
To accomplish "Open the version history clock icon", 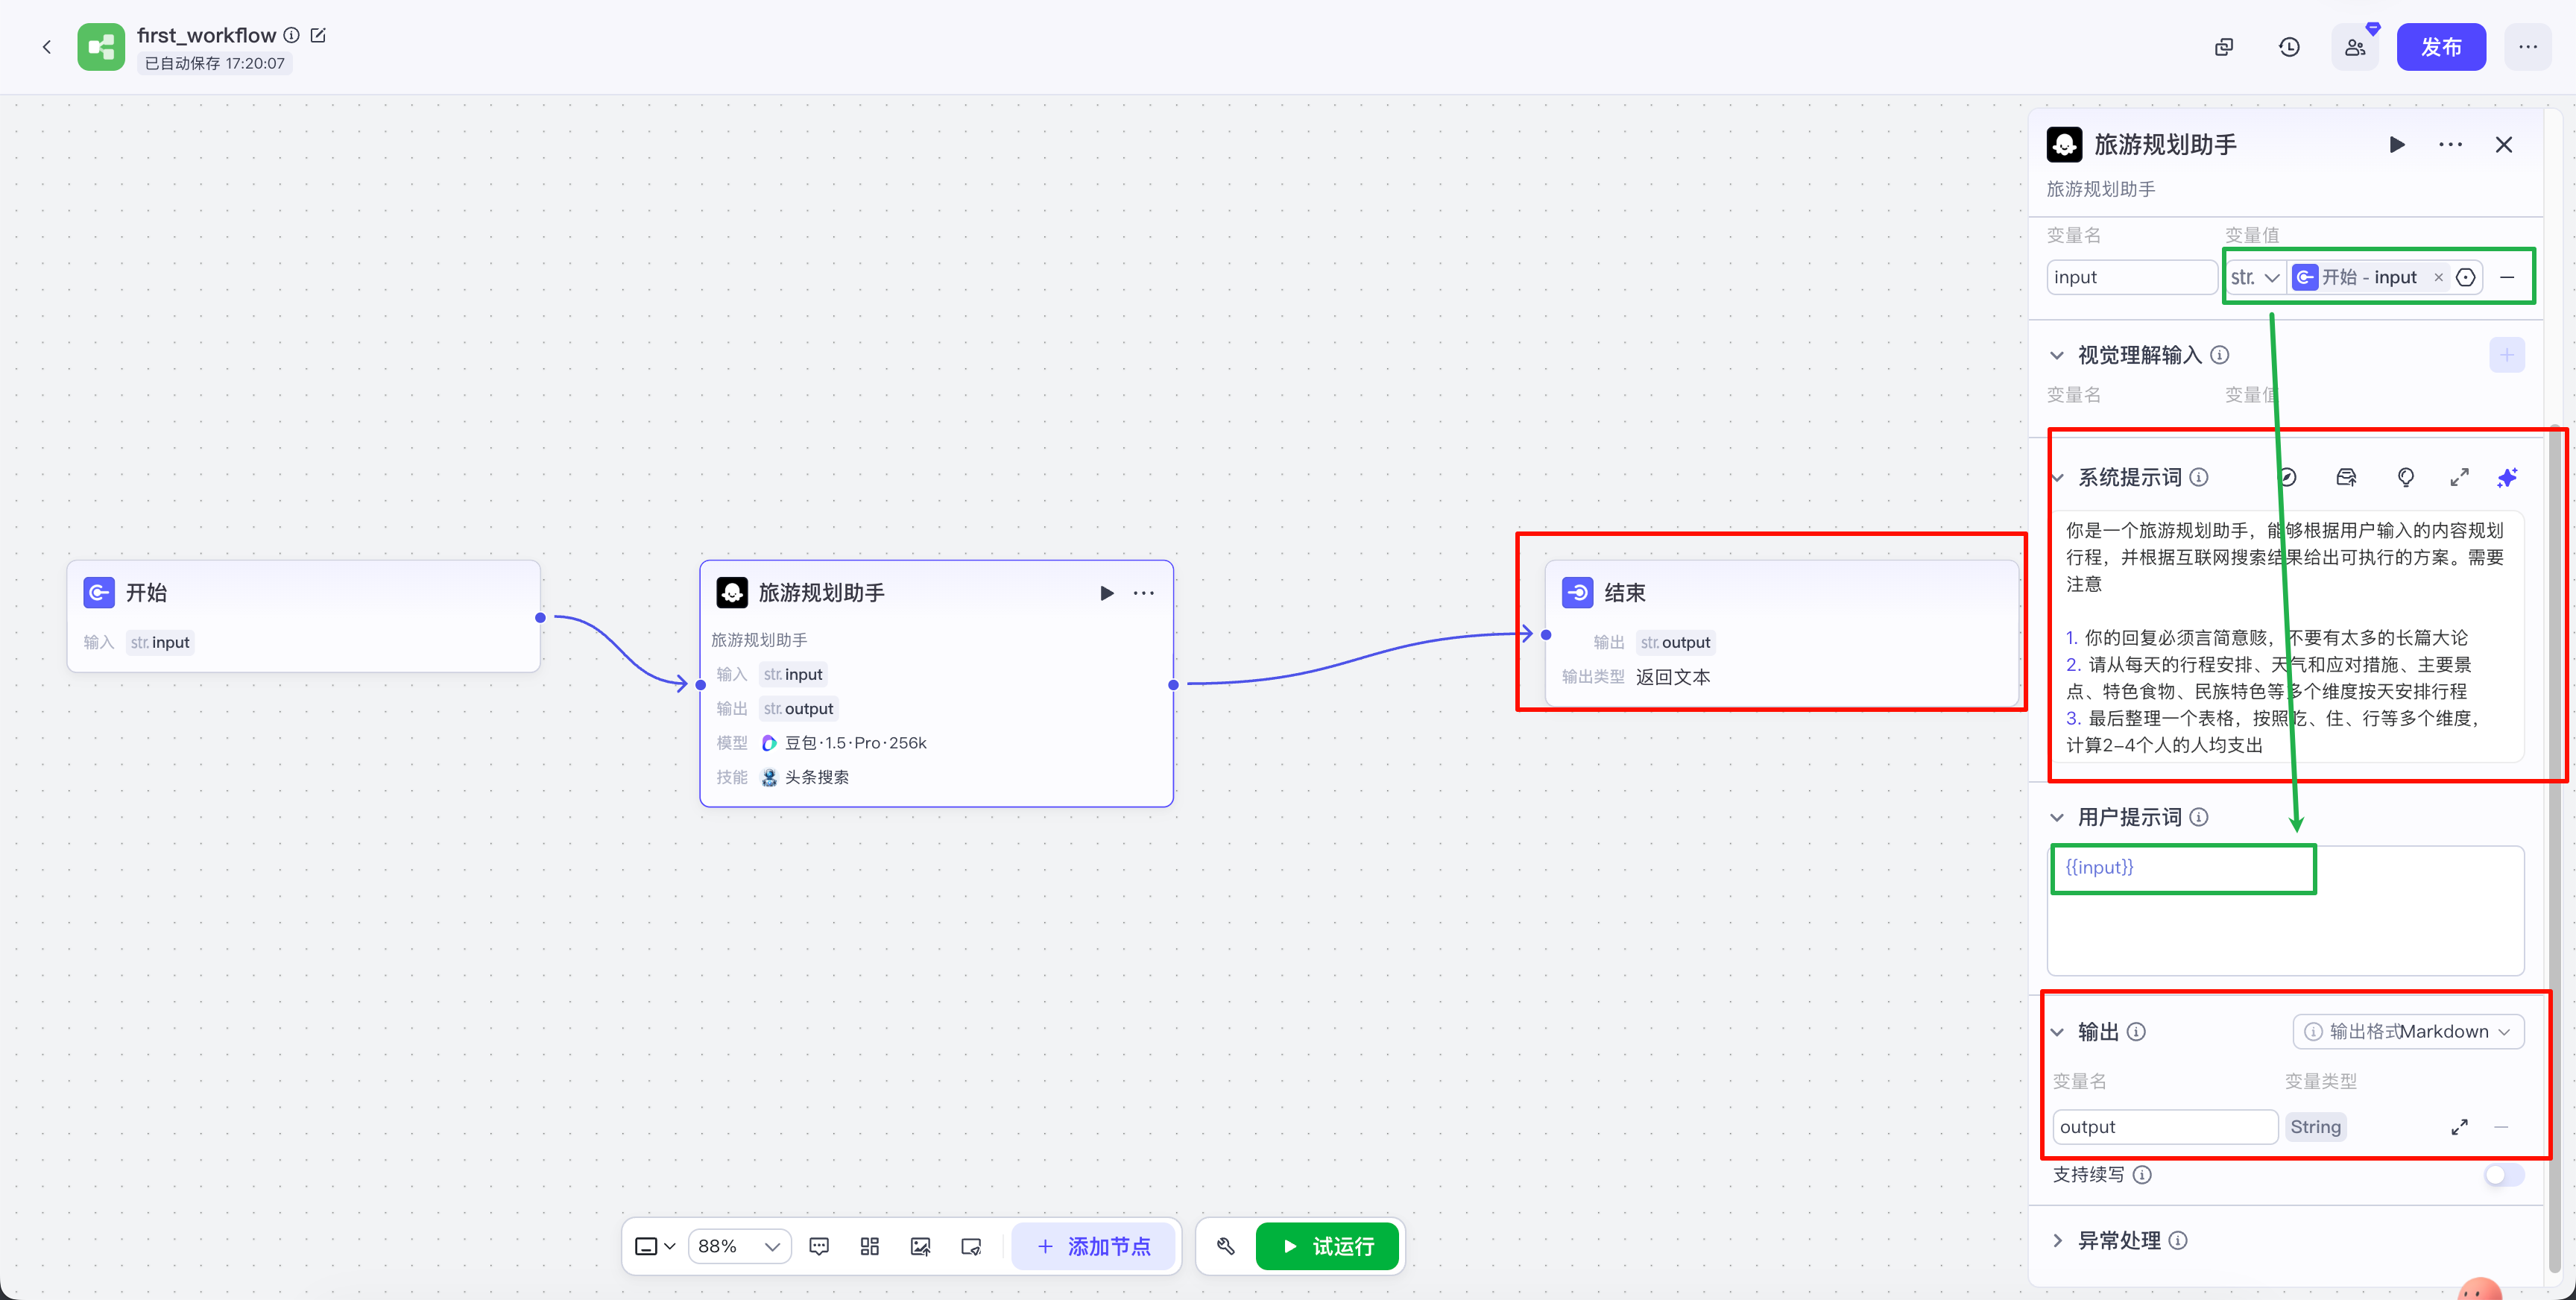I will (2289, 47).
